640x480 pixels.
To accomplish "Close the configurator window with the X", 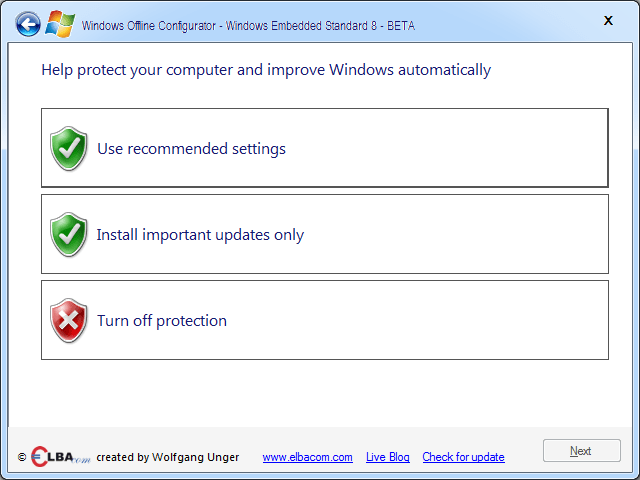I will (608, 20).
